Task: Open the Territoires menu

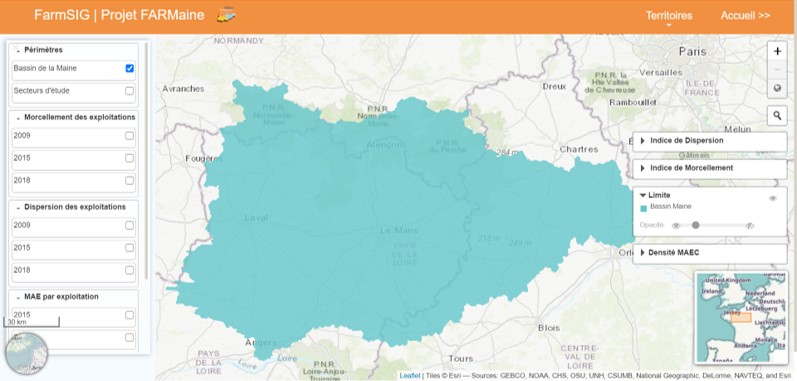Action: pyautogui.click(x=669, y=16)
